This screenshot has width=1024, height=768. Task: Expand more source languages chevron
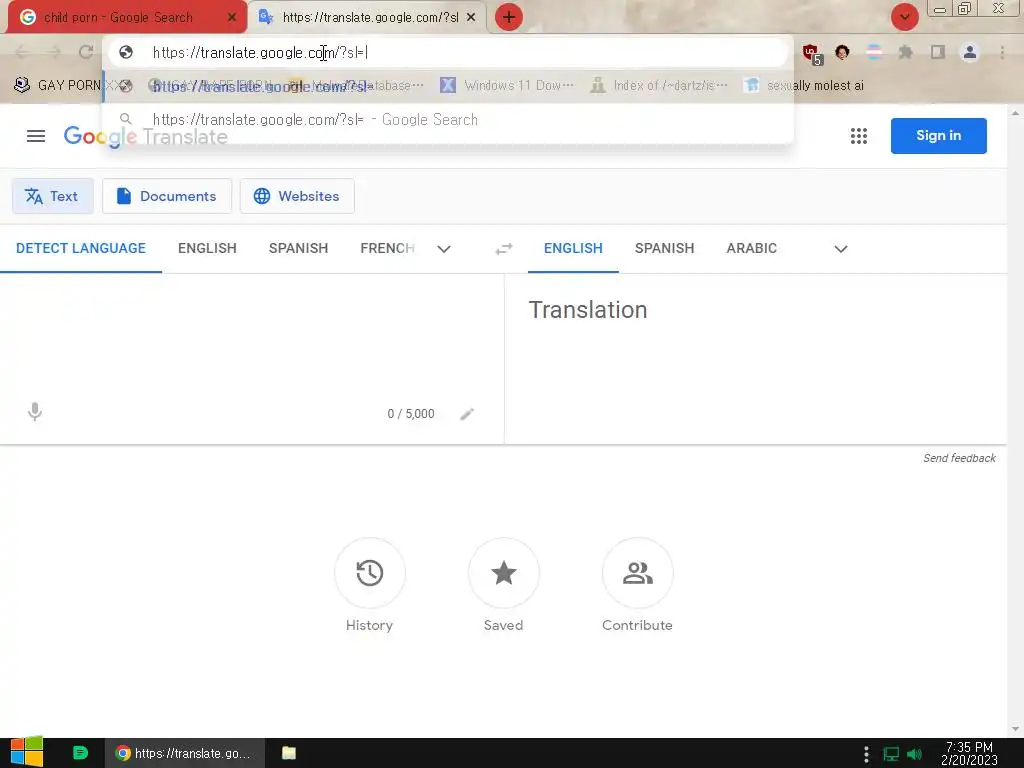[444, 249]
